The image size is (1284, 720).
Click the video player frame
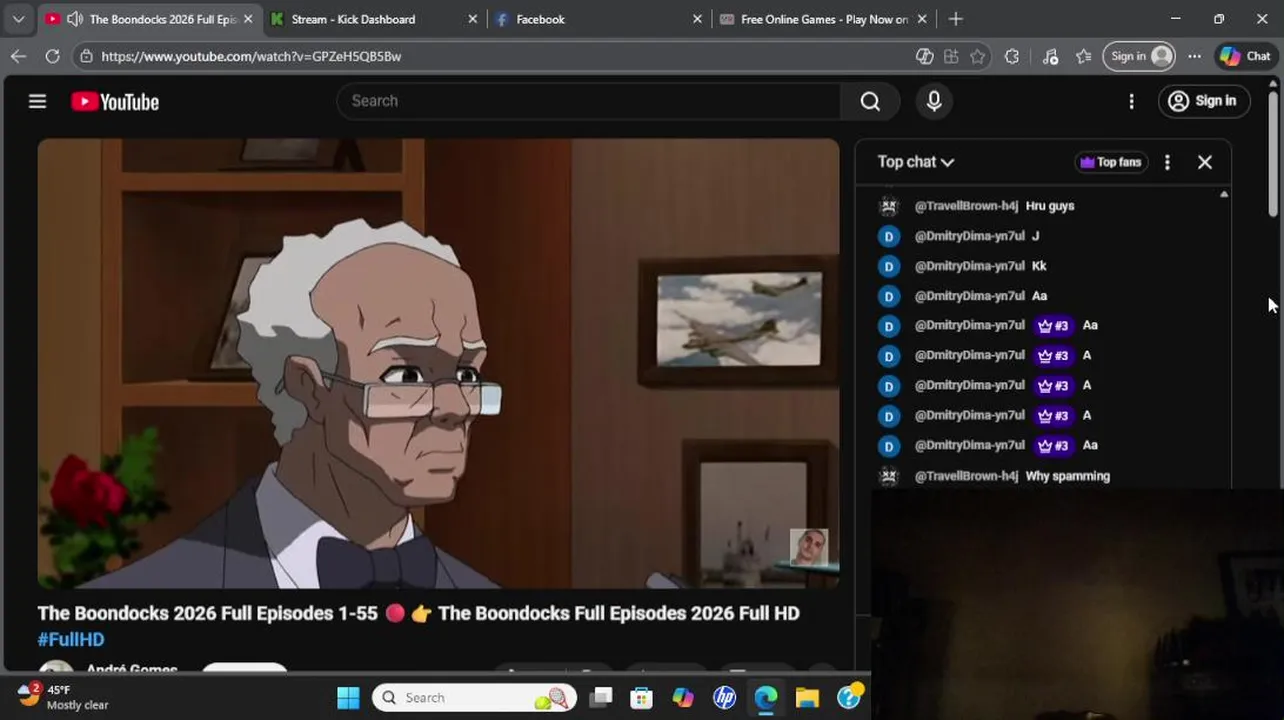pos(438,363)
